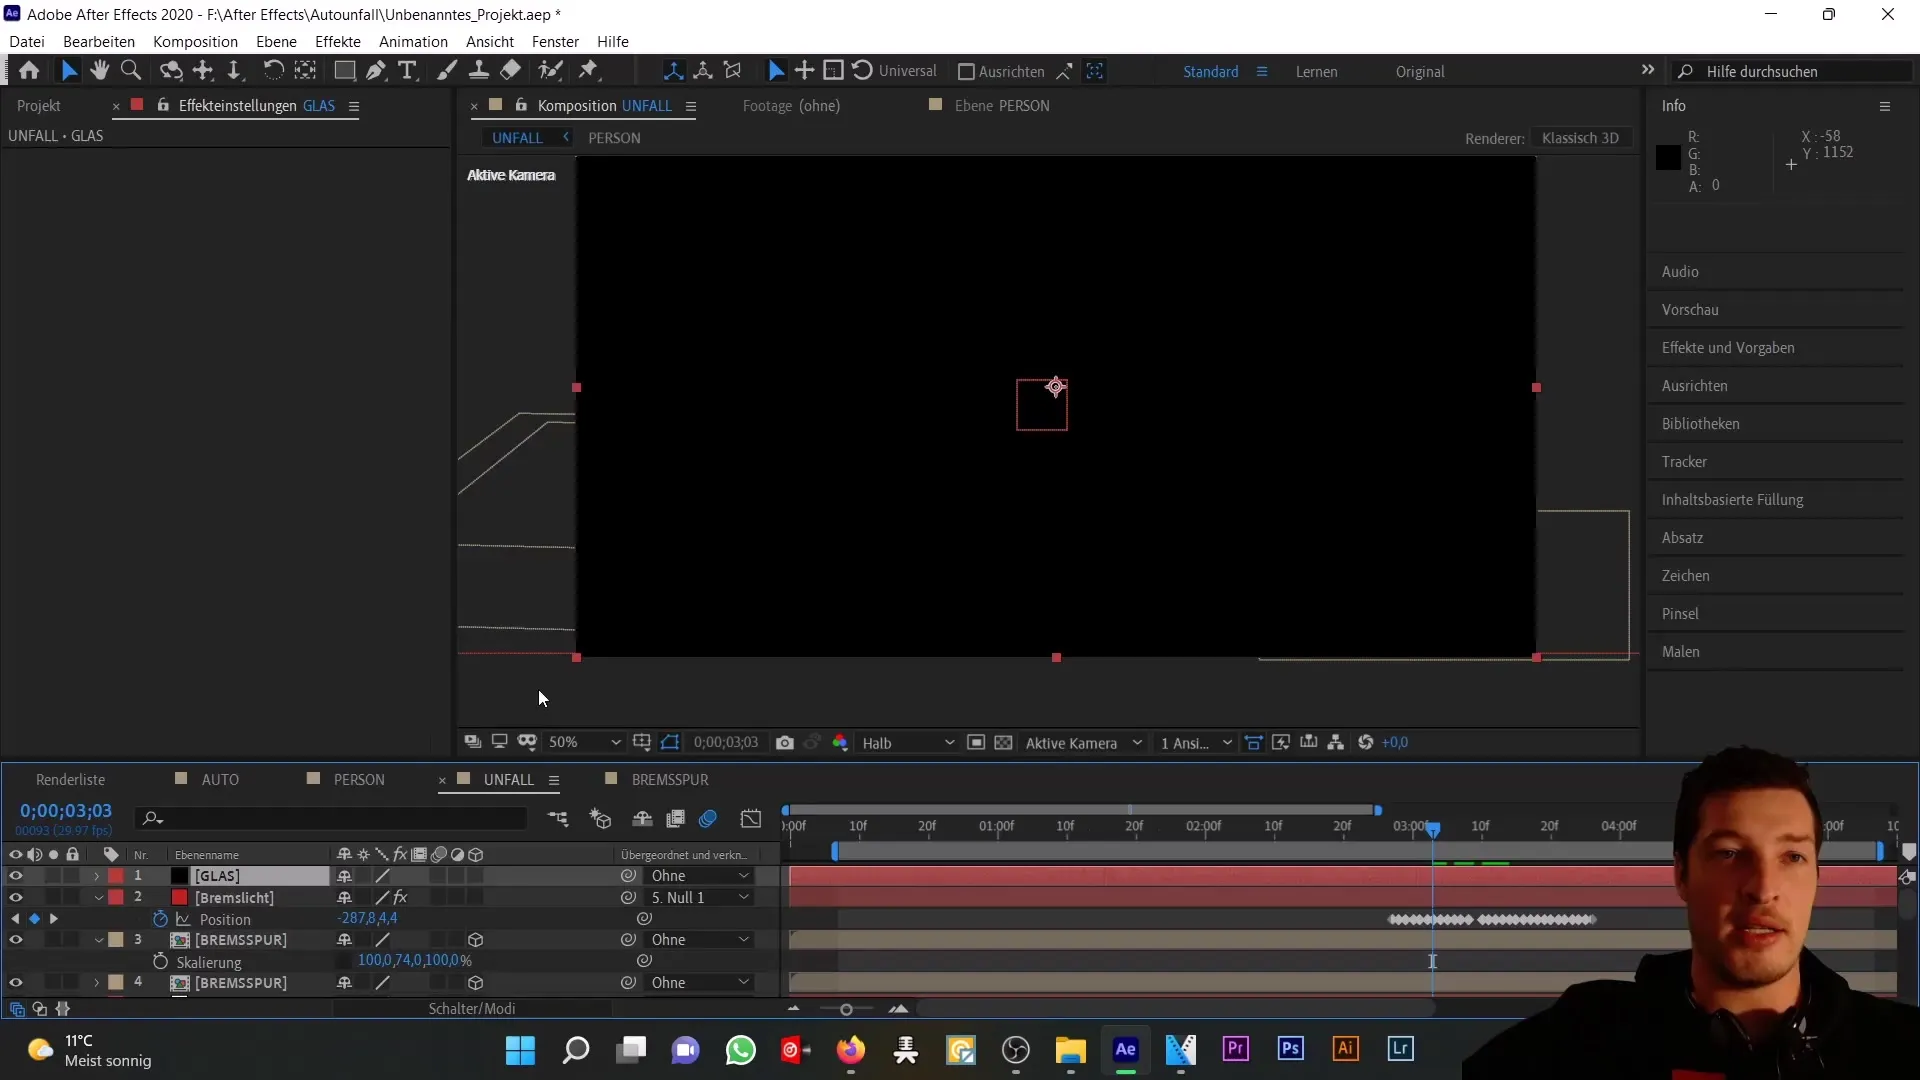Open the Animation menu
The width and height of the screenshot is (1920, 1080).
point(413,41)
